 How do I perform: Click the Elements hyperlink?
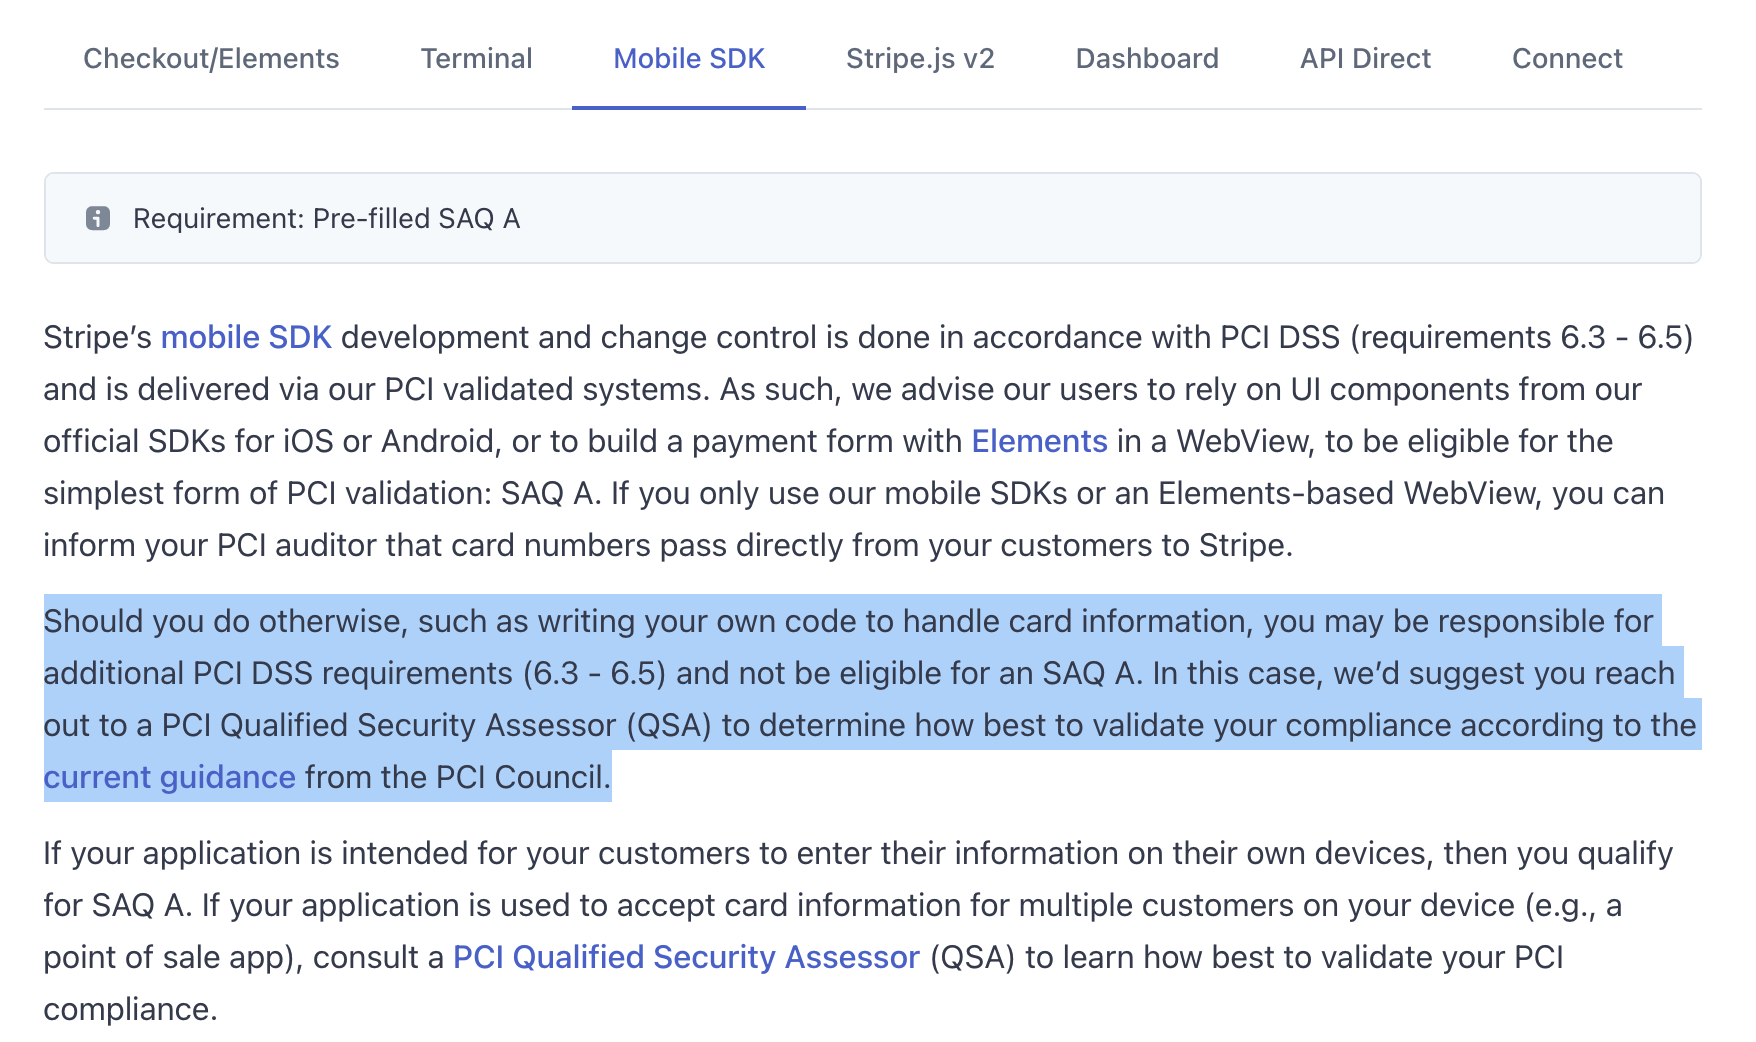[1038, 440]
